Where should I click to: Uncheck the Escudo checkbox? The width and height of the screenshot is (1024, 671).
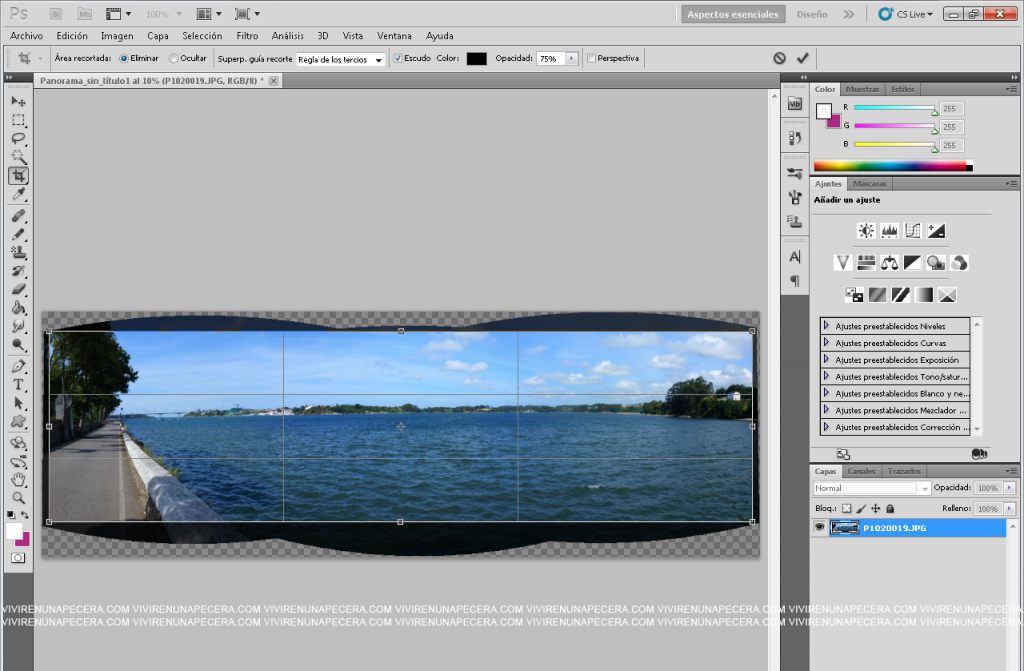coord(398,58)
